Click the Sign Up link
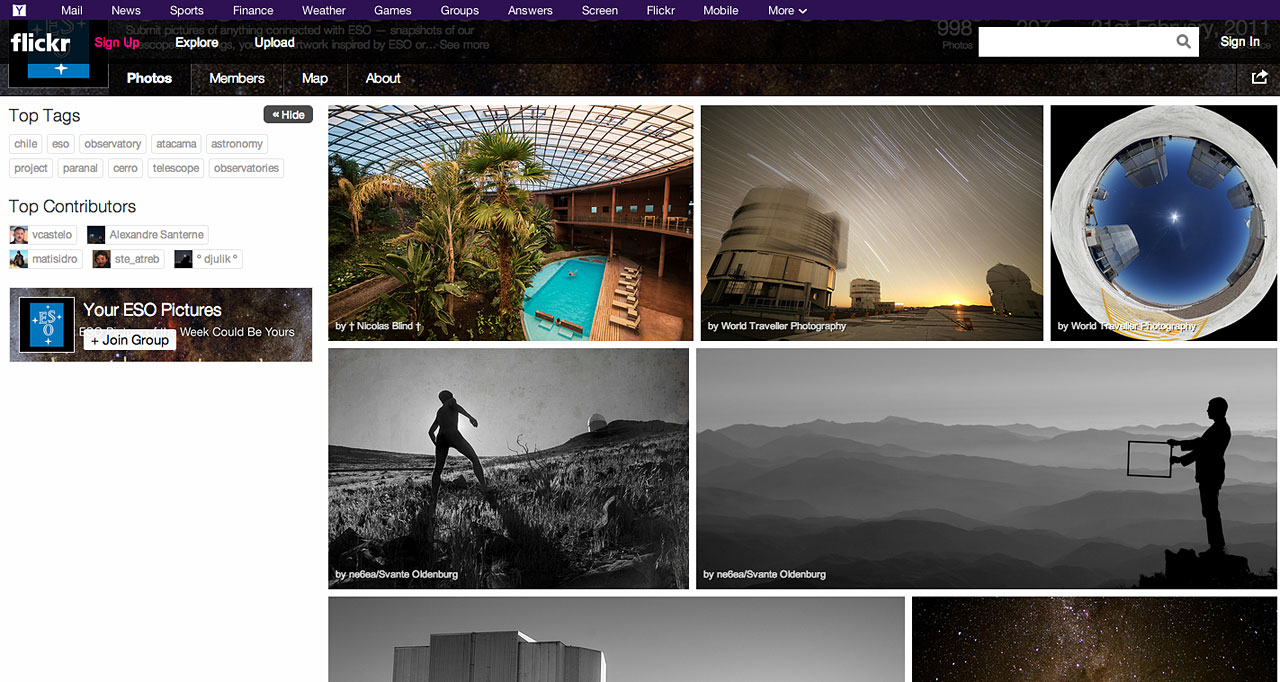 tap(117, 42)
